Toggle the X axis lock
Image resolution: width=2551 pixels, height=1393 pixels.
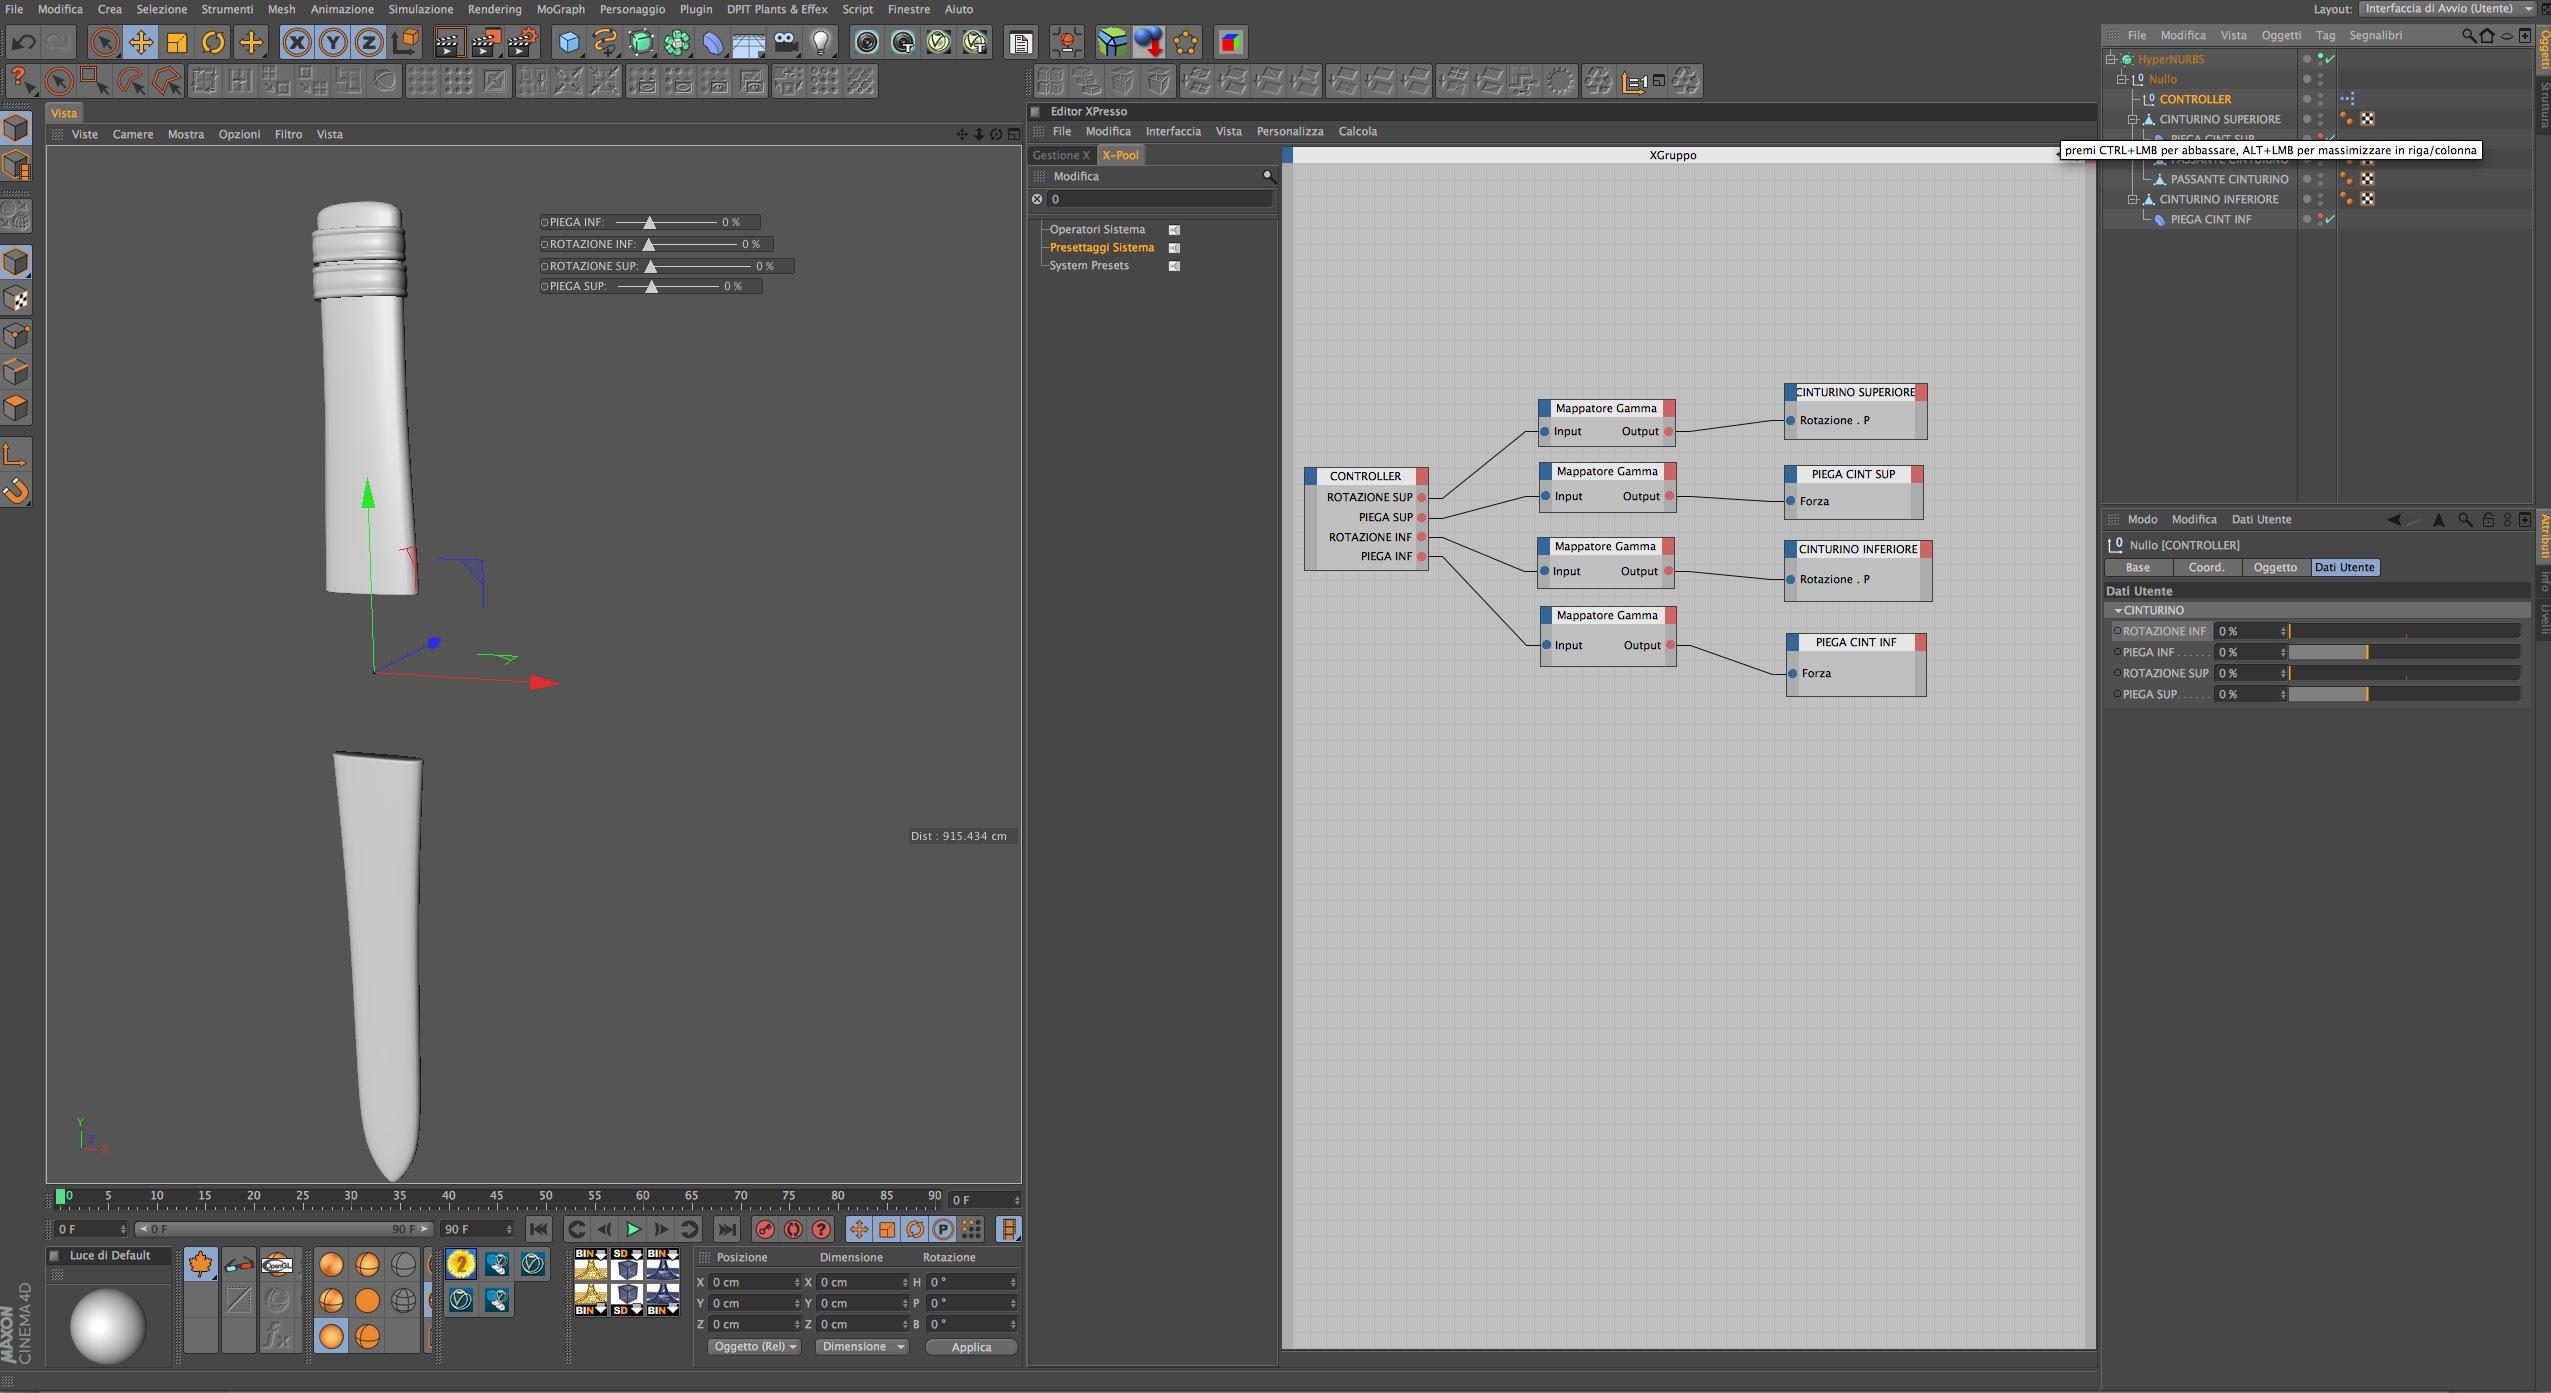pyautogui.click(x=296, y=42)
